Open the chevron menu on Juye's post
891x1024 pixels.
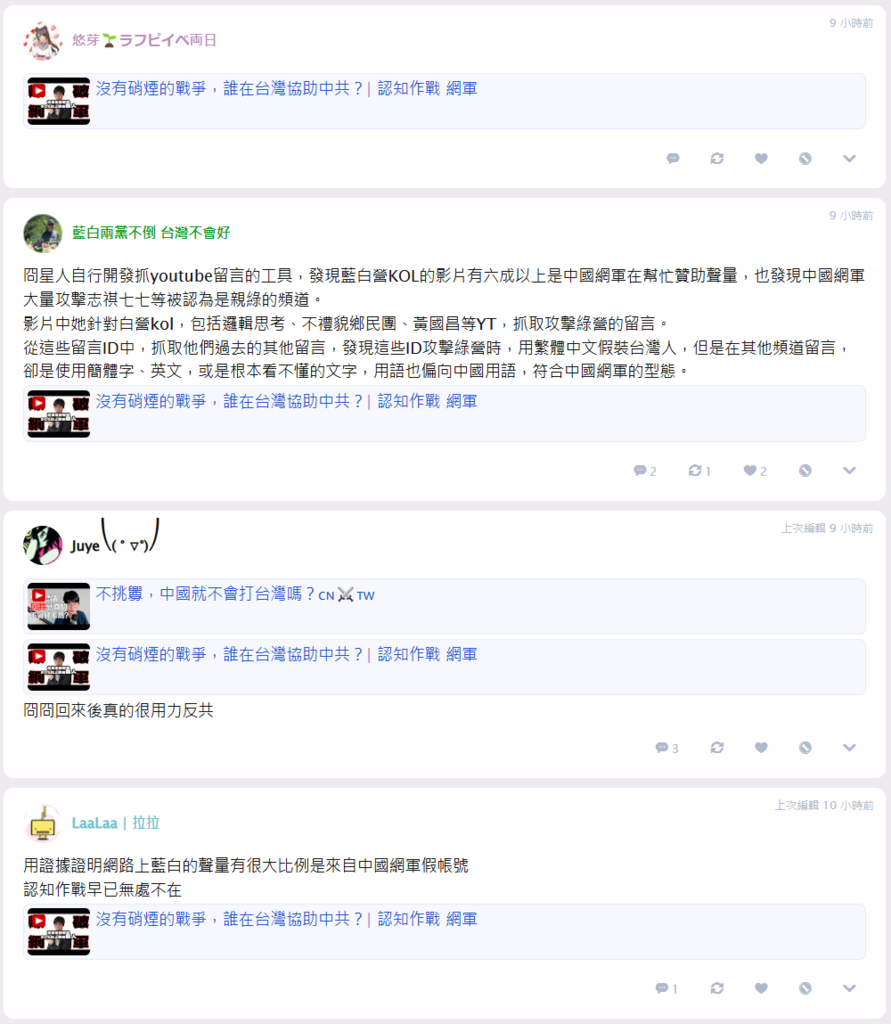[849, 747]
